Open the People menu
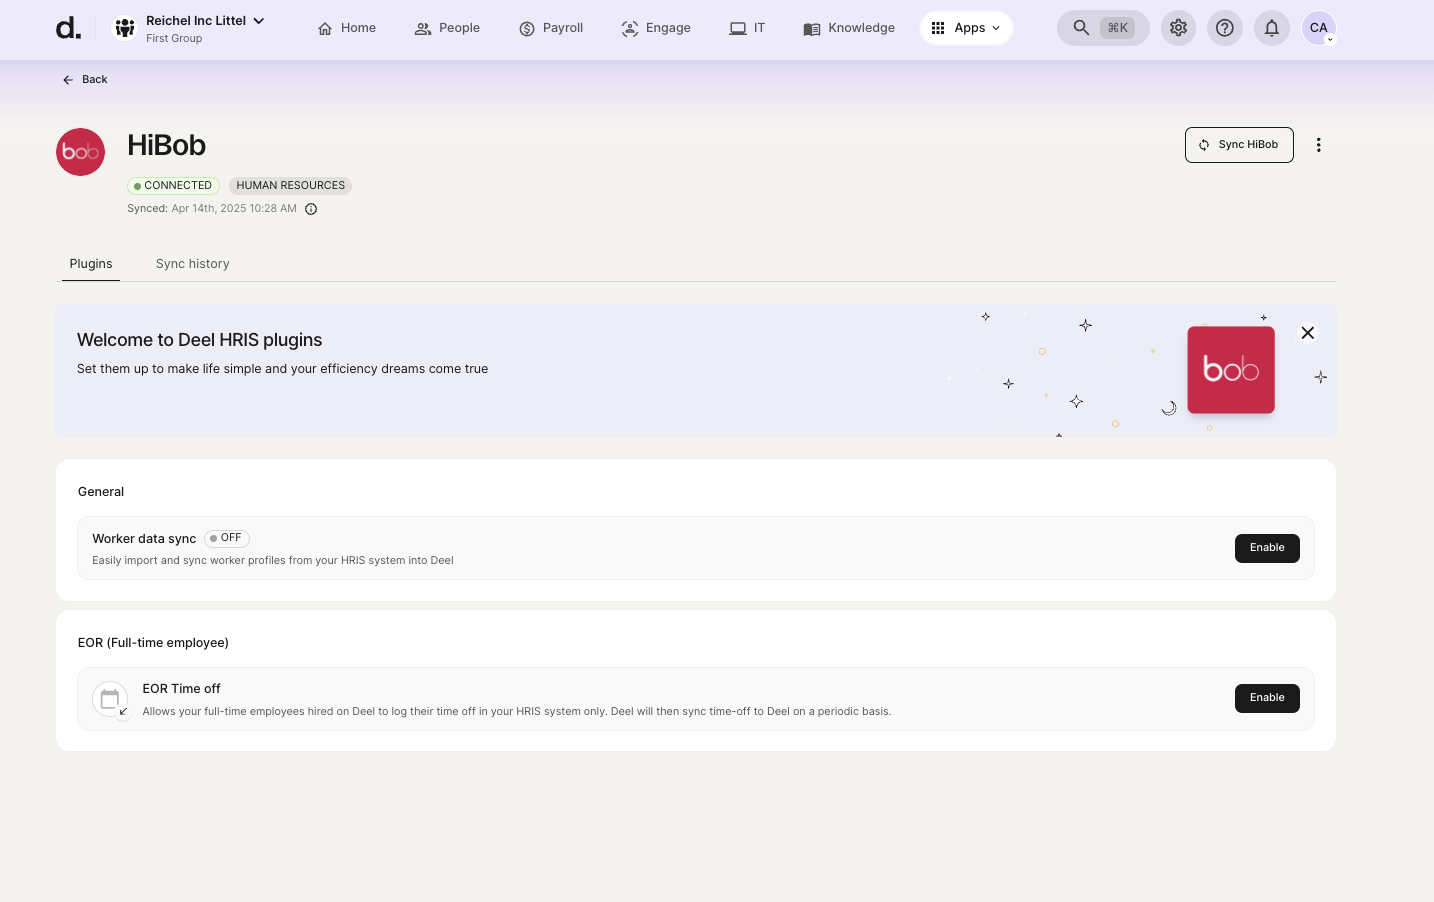Viewport: 1434px width, 902px height. (x=447, y=28)
